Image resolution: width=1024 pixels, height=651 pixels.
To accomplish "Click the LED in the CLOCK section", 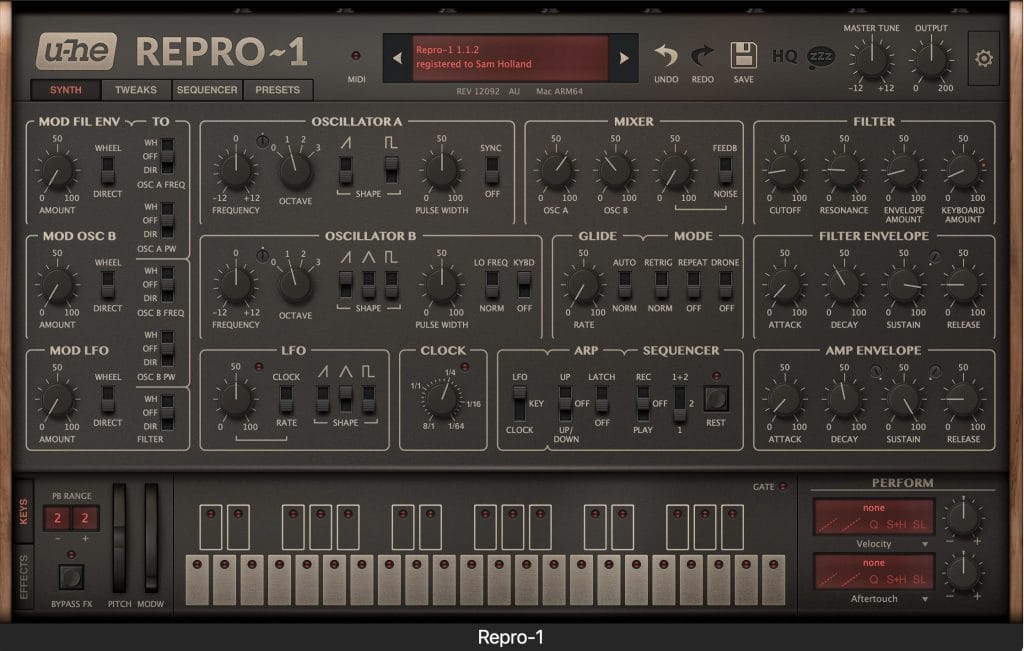I will [x=464, y=367].
